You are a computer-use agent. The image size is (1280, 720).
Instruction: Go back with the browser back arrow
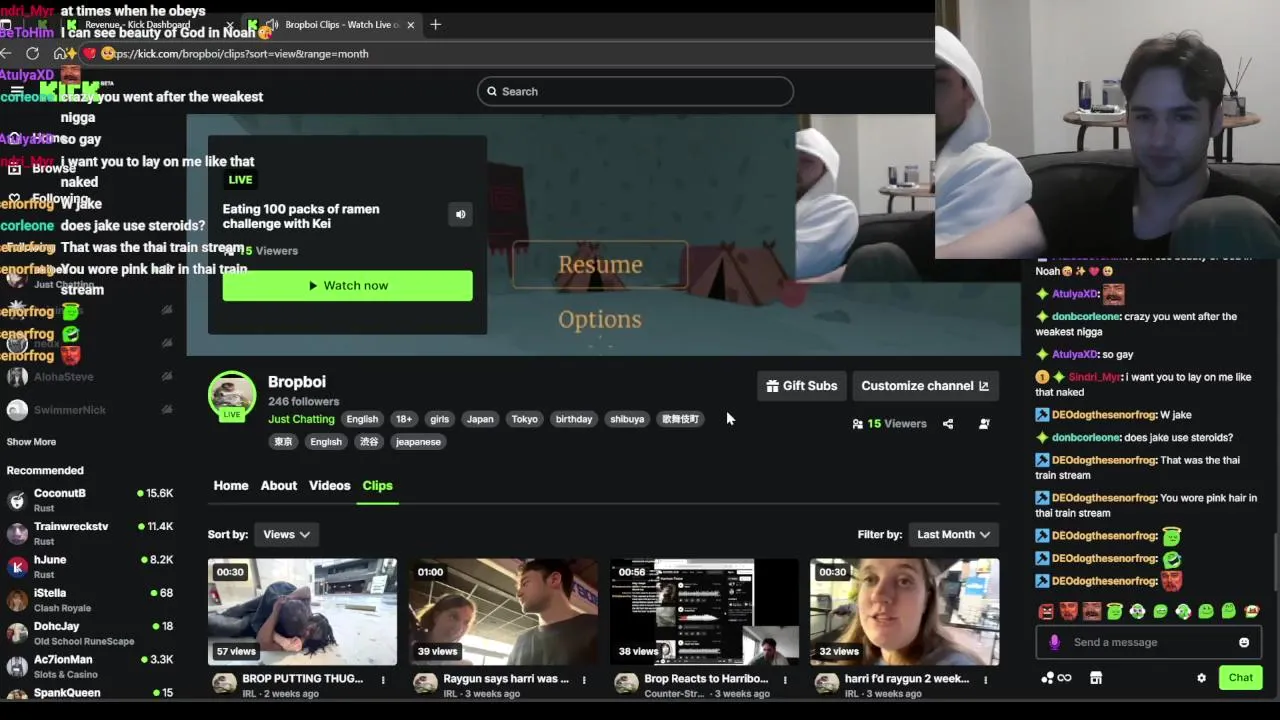(x=6, y=53)
